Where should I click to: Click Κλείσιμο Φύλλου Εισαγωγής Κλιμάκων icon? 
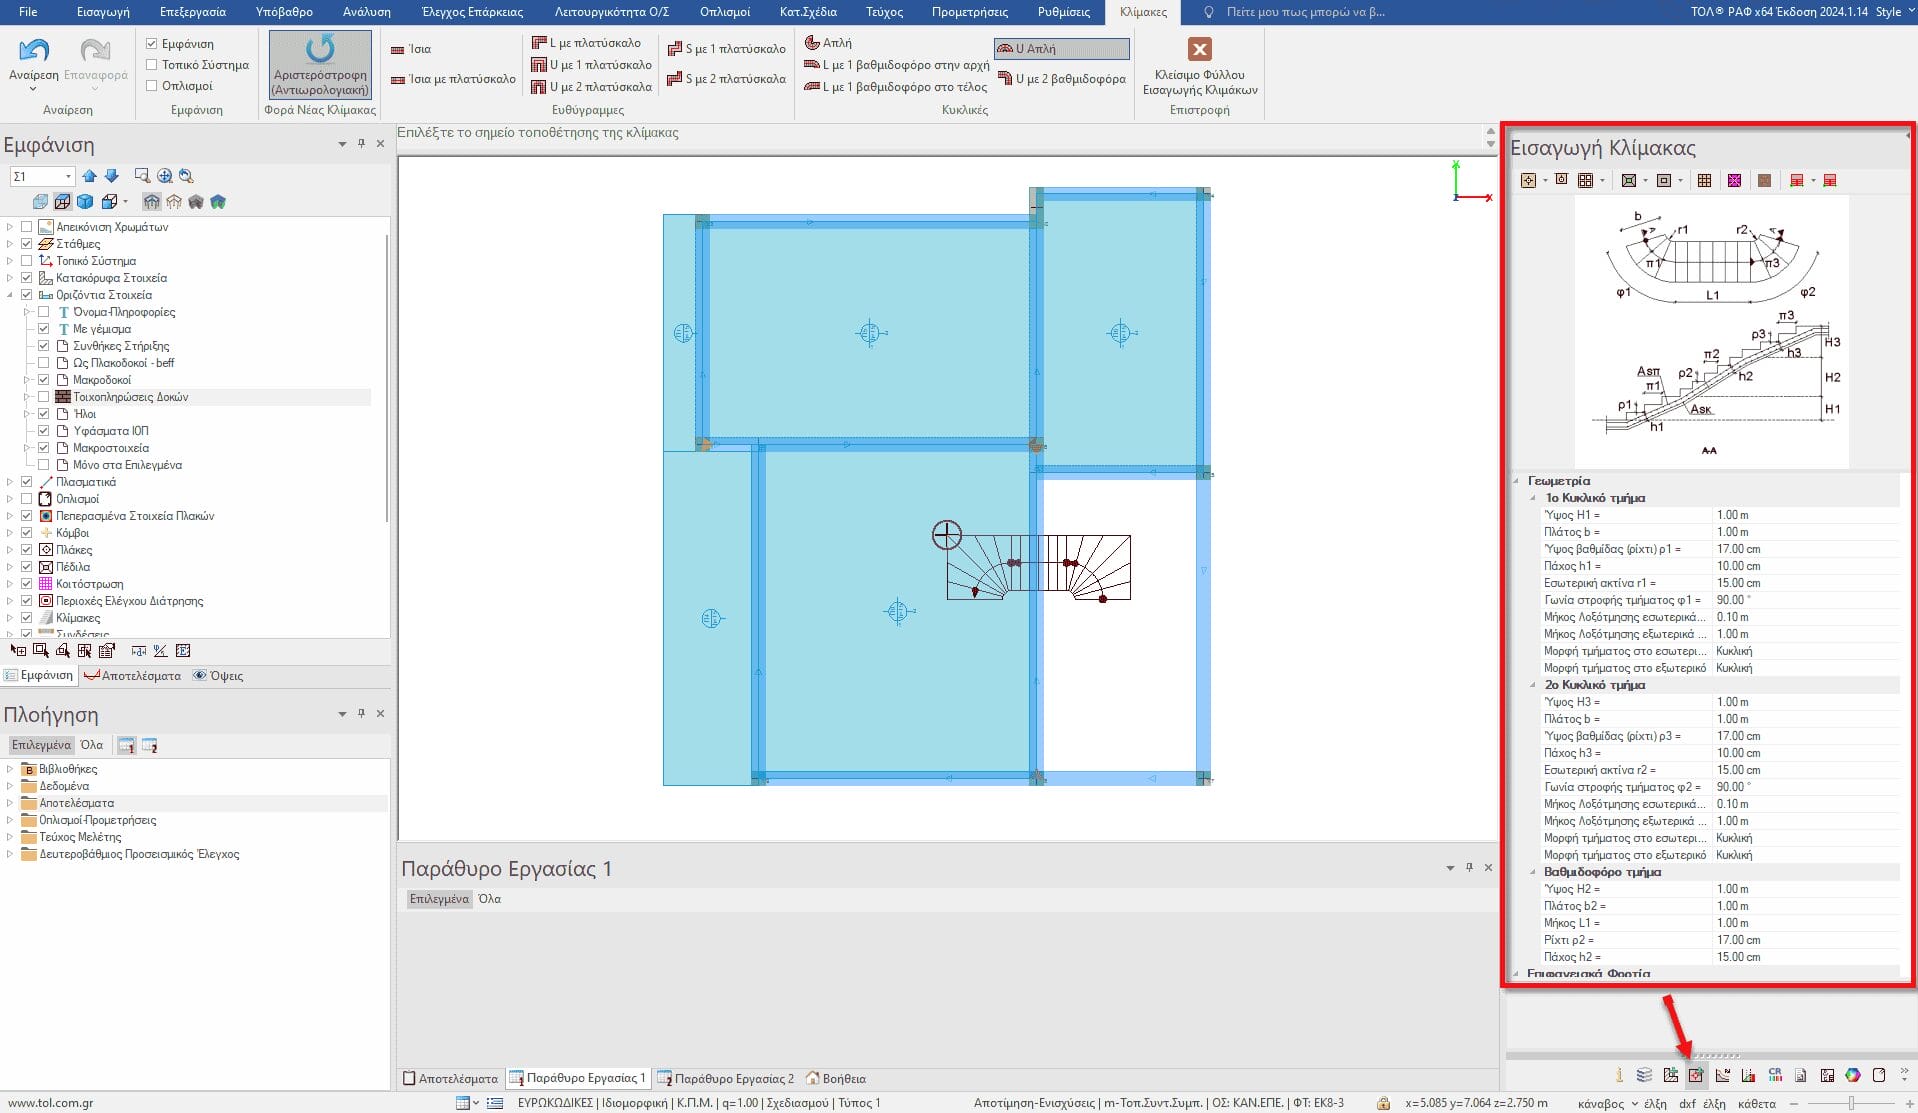coord(1199,50)
